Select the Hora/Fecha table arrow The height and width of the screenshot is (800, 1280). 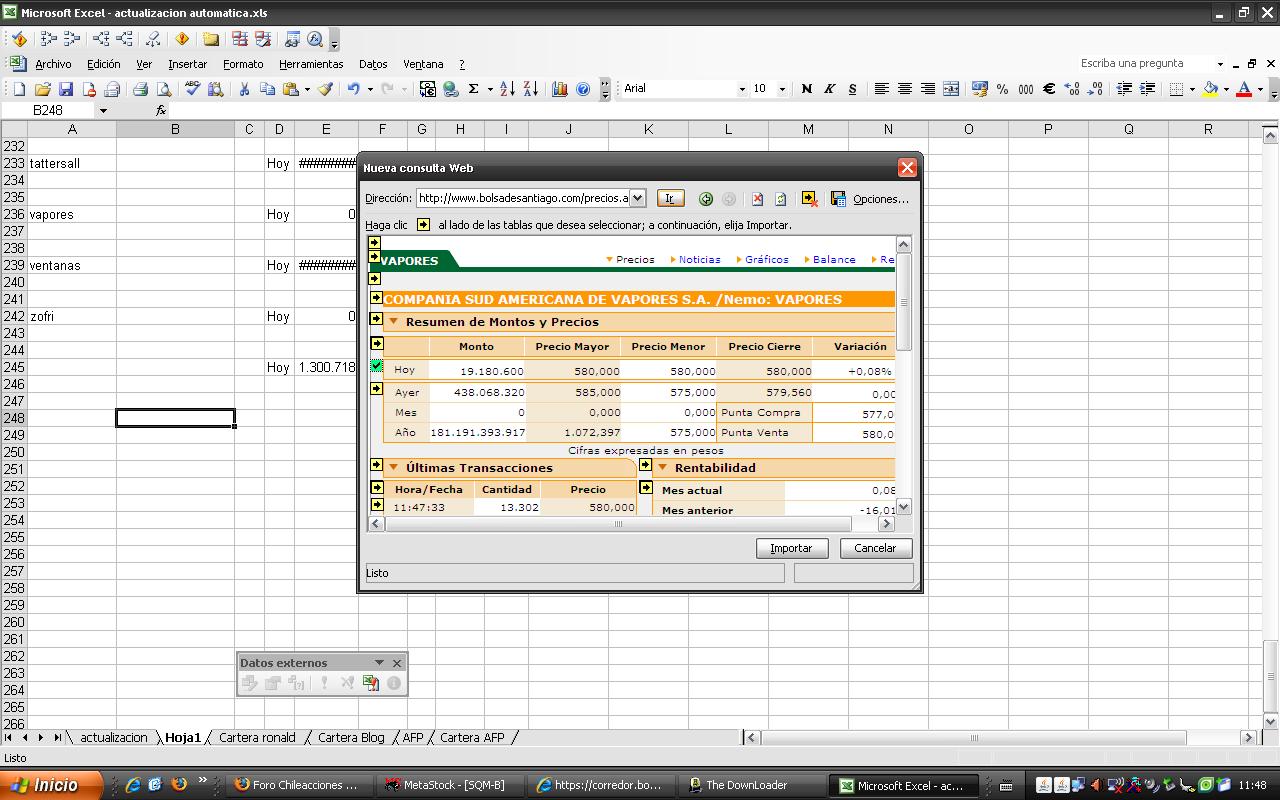(376, 487)
